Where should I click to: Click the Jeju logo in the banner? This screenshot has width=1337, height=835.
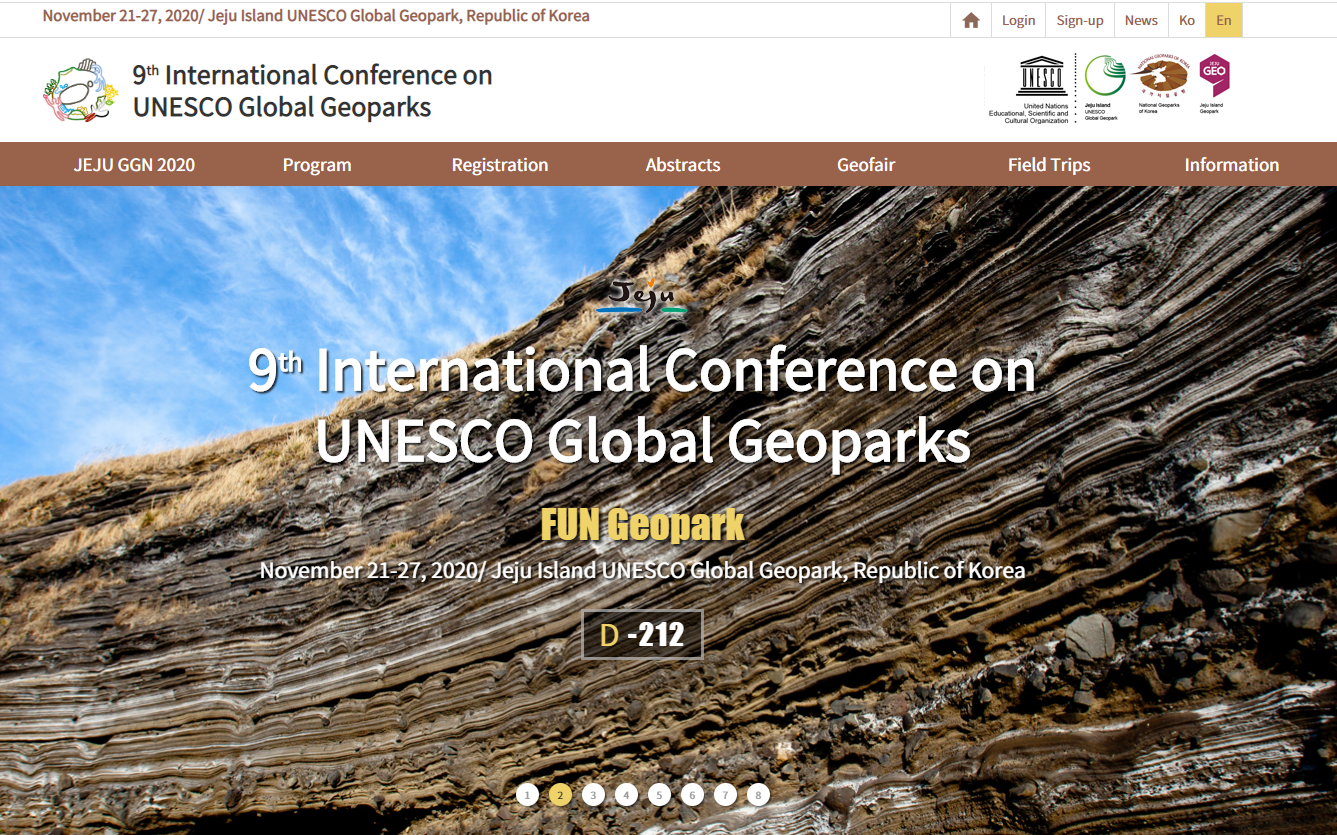point(642,296)
